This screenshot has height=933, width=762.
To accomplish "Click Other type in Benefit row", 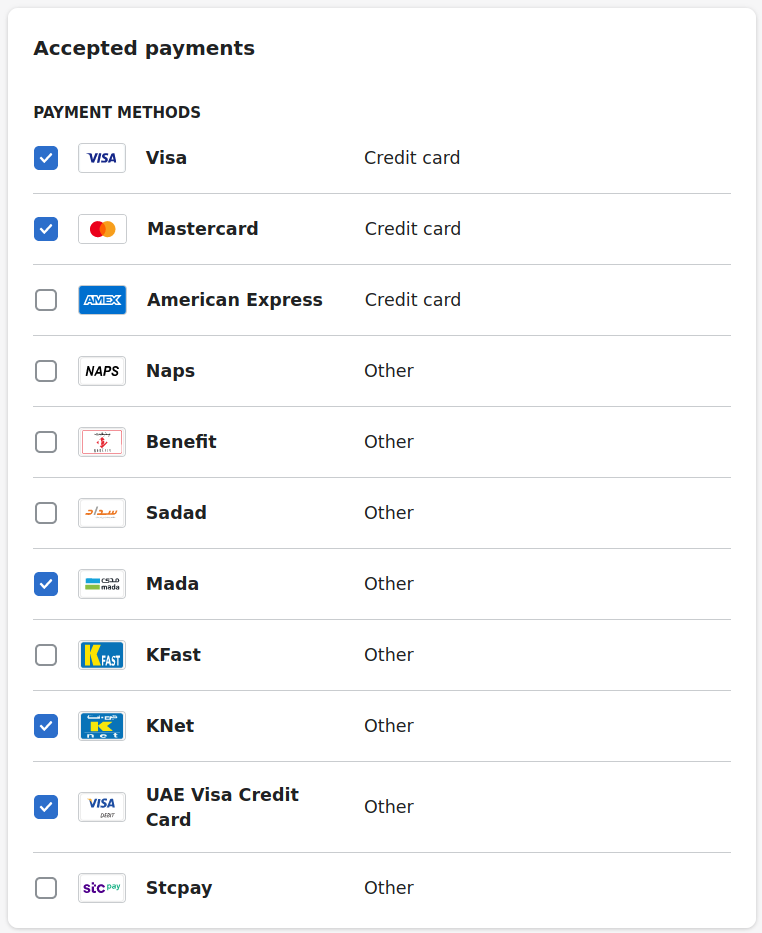I will [x=389, y=442].
